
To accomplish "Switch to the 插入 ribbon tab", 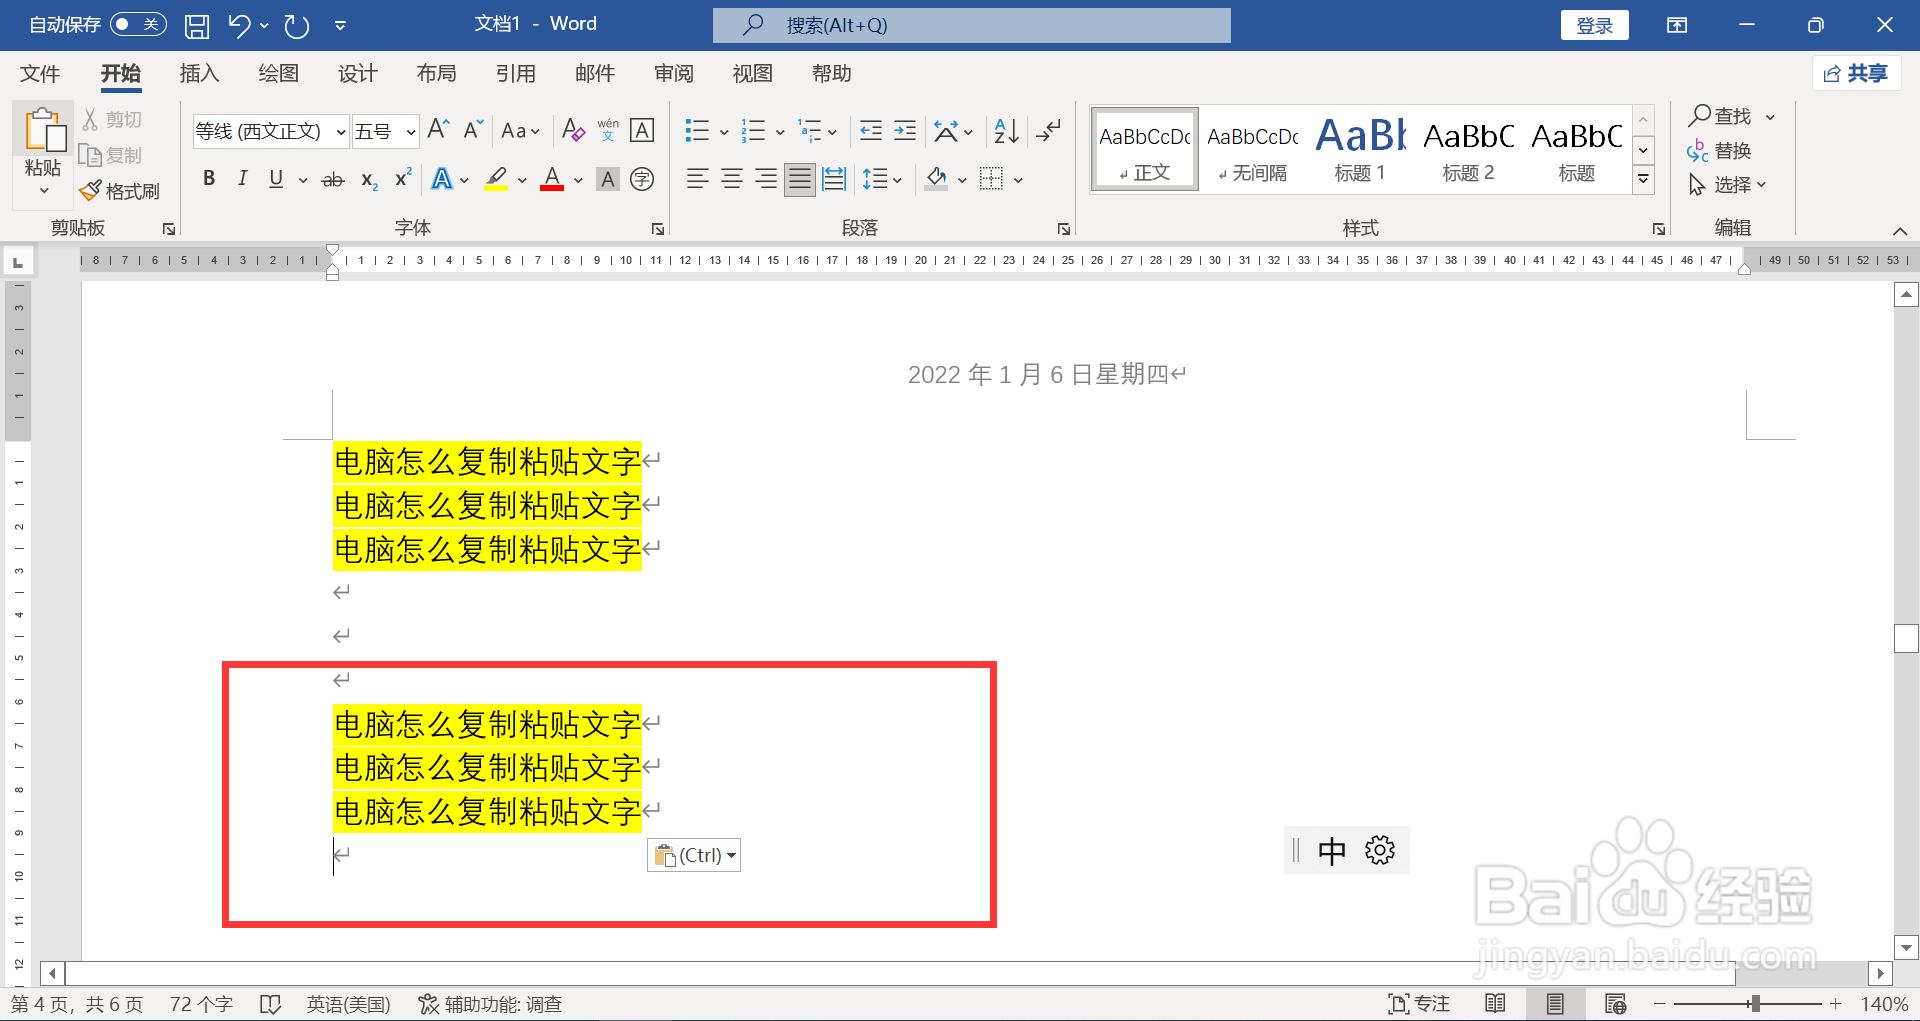I will 198,73.
